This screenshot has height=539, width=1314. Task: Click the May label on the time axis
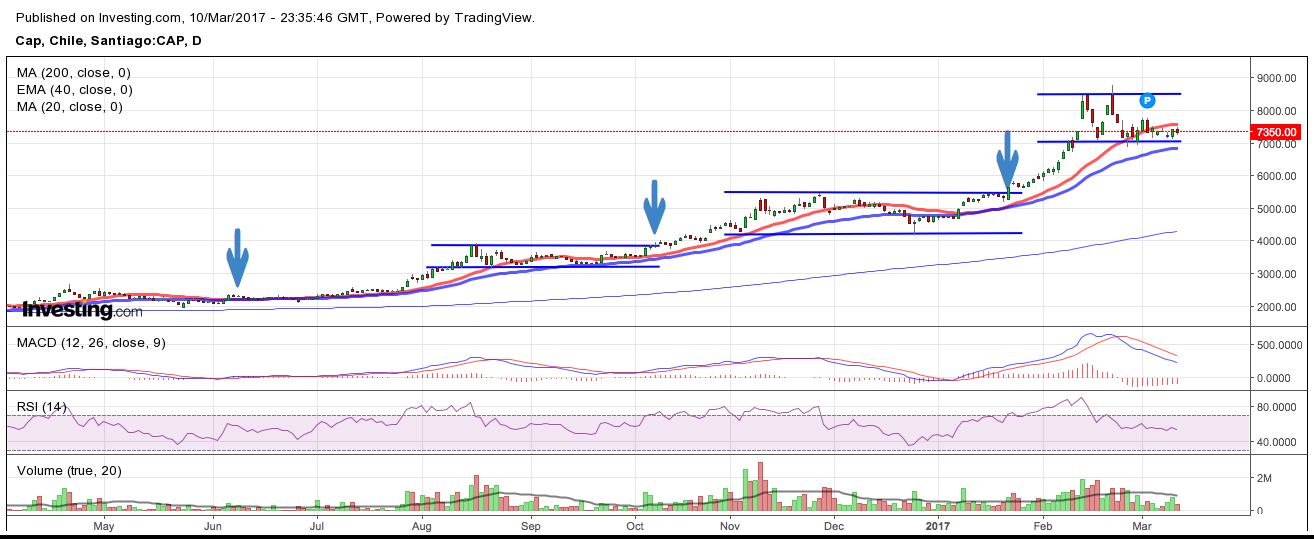104,525
